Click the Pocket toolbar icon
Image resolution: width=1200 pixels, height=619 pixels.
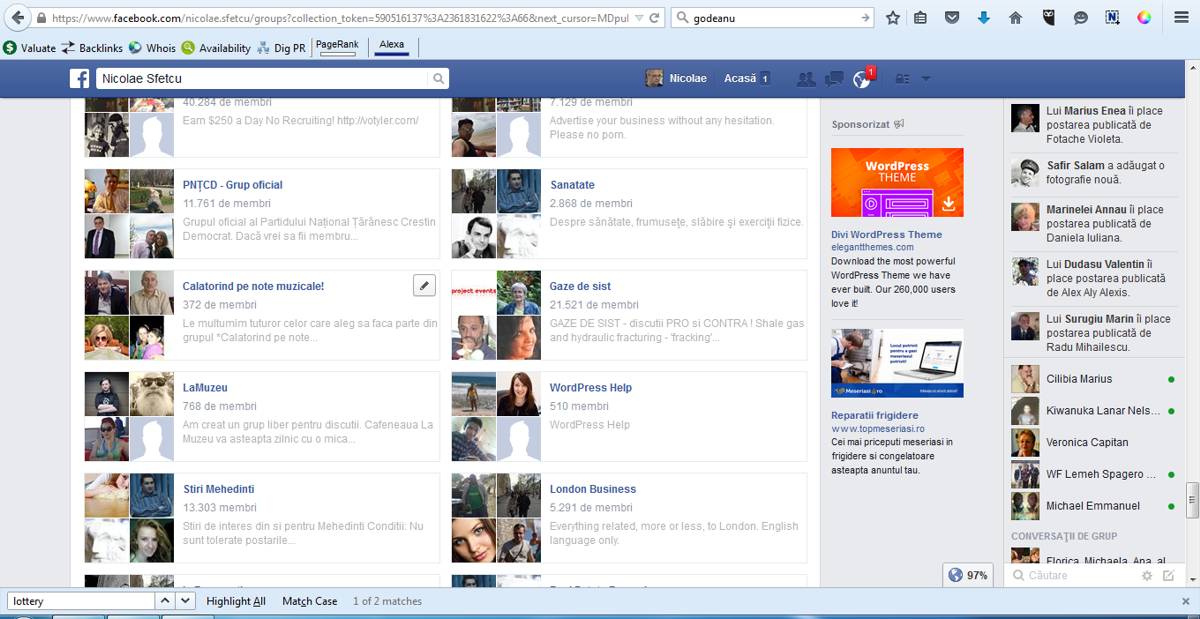click(x=952, y=18)
